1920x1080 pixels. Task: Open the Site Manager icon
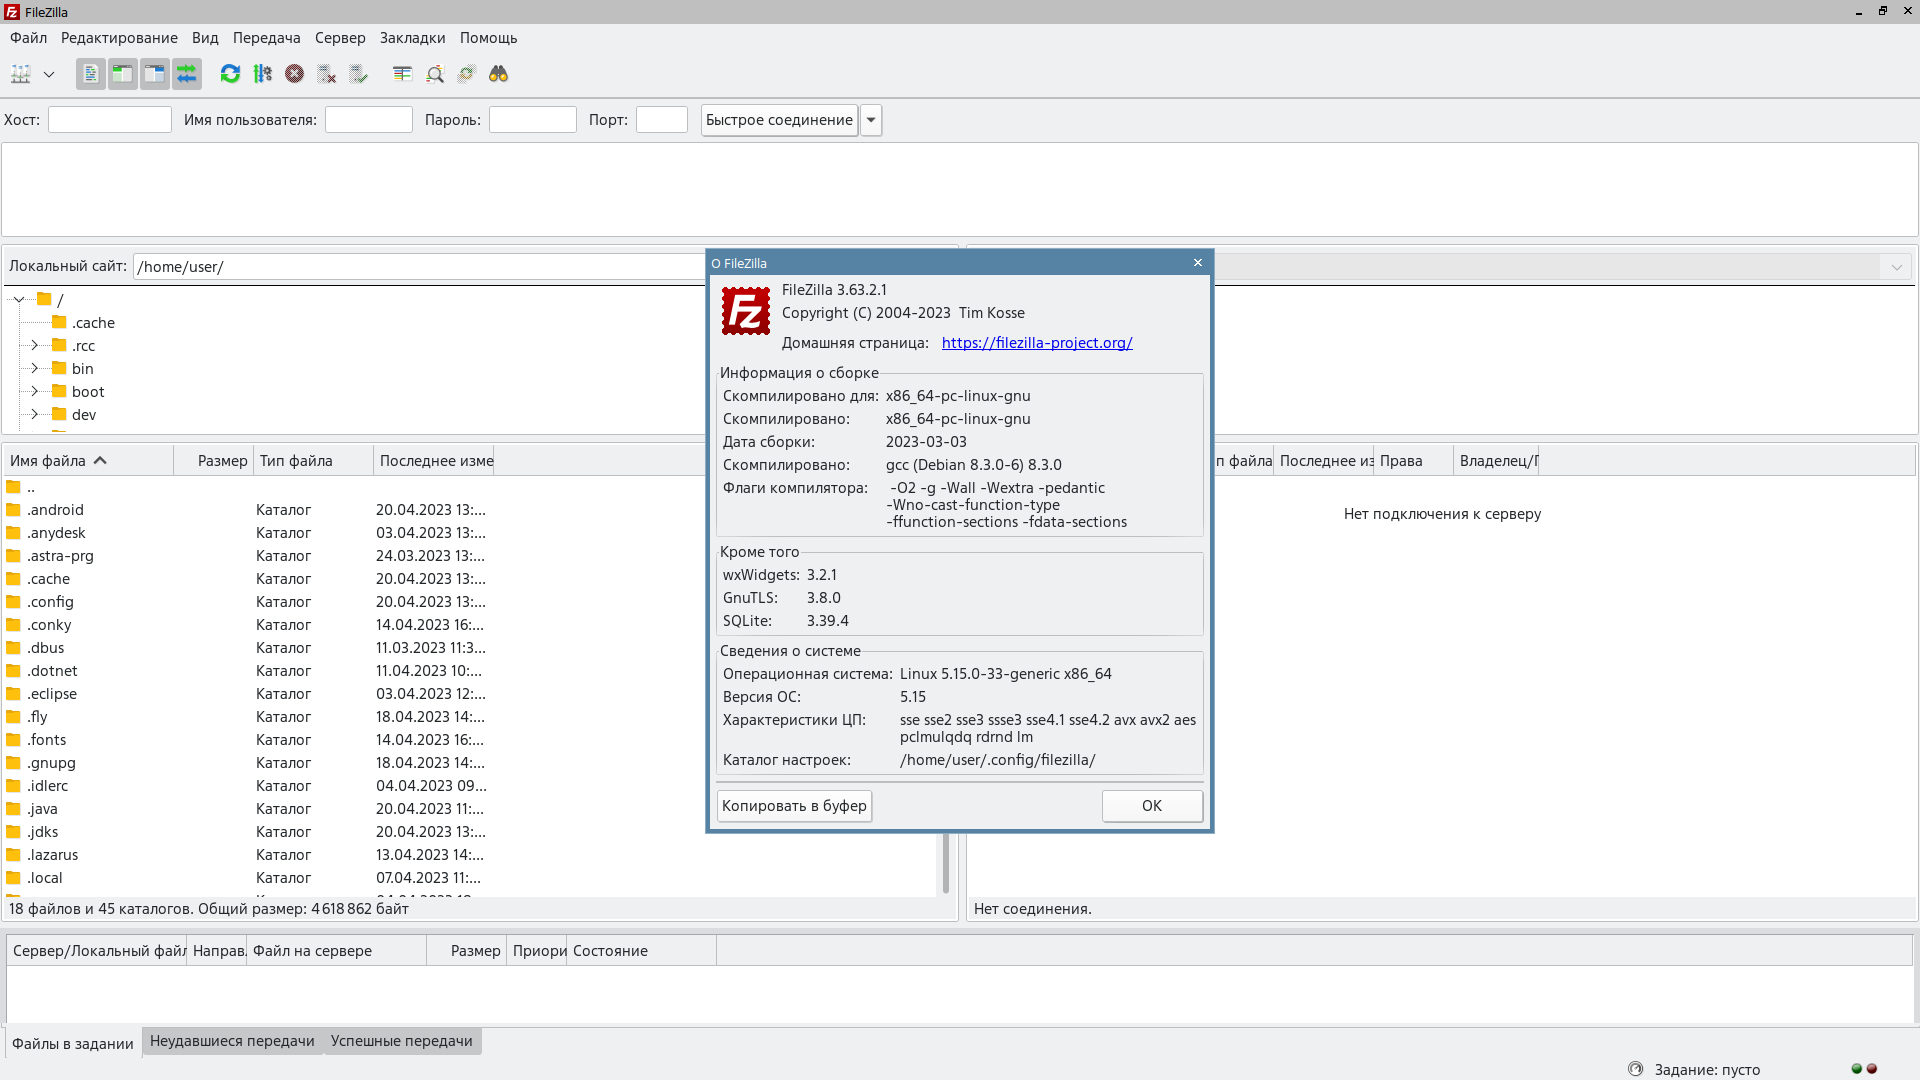click(x=21, y=74)
